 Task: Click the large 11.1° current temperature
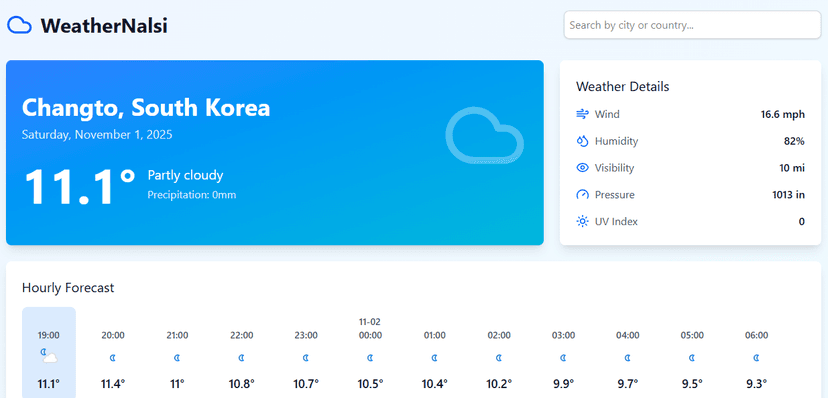coord(79,186)
